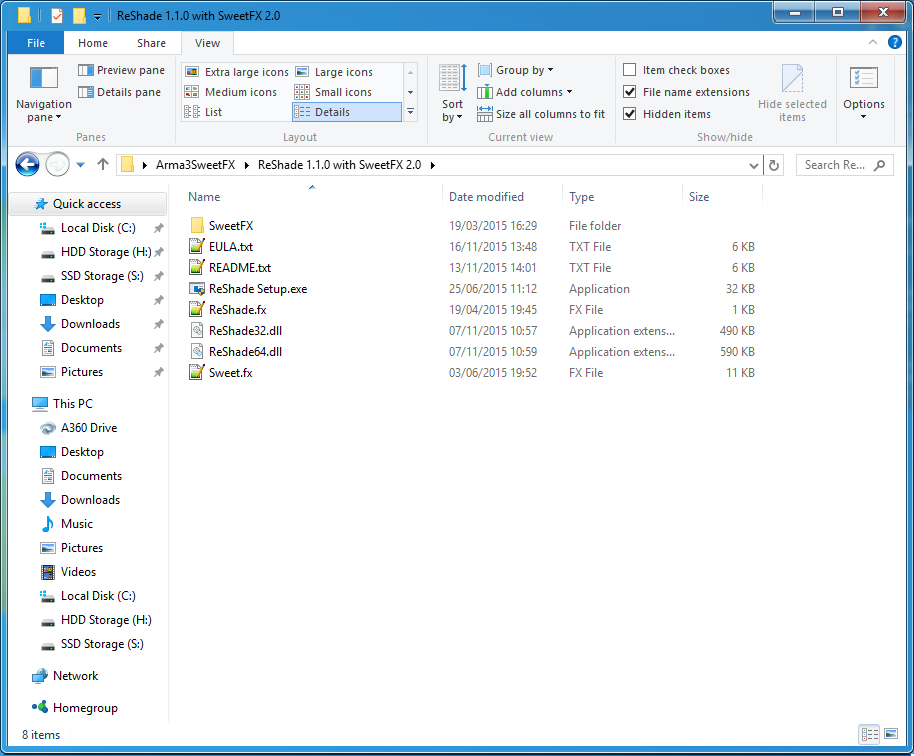Sort files by the Type column

pyautogui.click(x=581, y=197)
